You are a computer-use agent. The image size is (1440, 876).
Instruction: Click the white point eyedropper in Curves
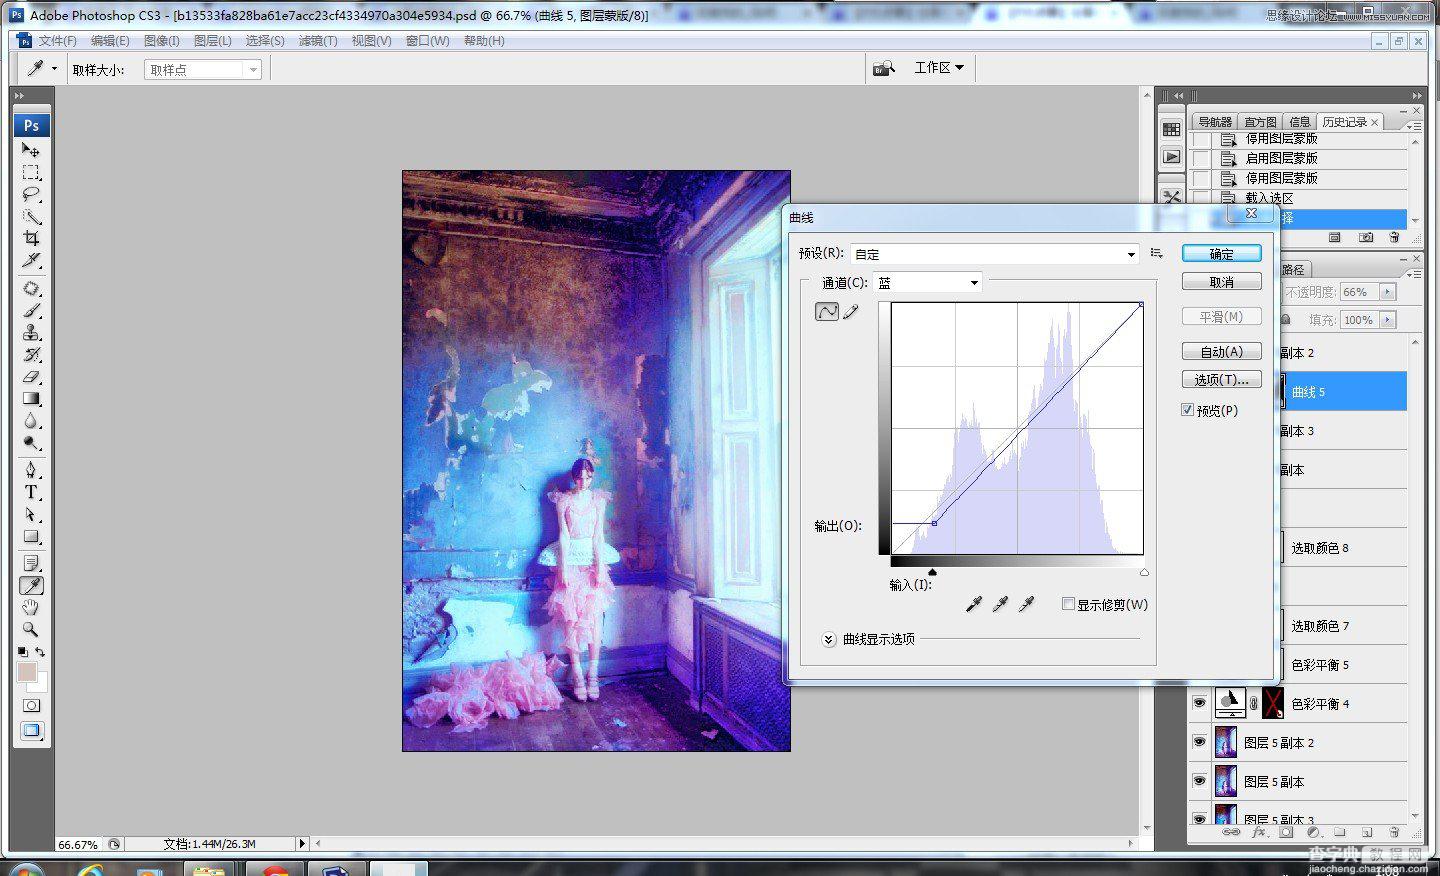click(1026, 604)
